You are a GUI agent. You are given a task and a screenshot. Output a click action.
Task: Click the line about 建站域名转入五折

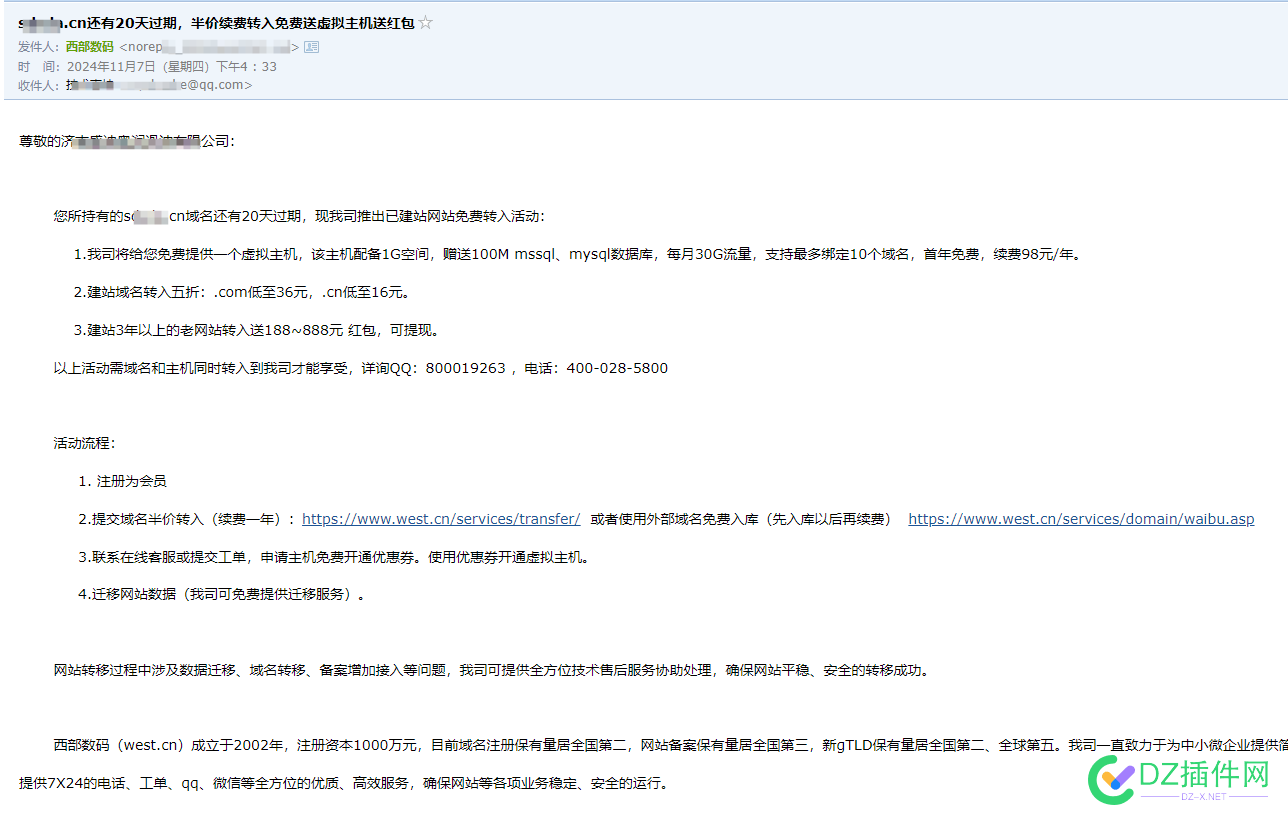click(242, 292)
